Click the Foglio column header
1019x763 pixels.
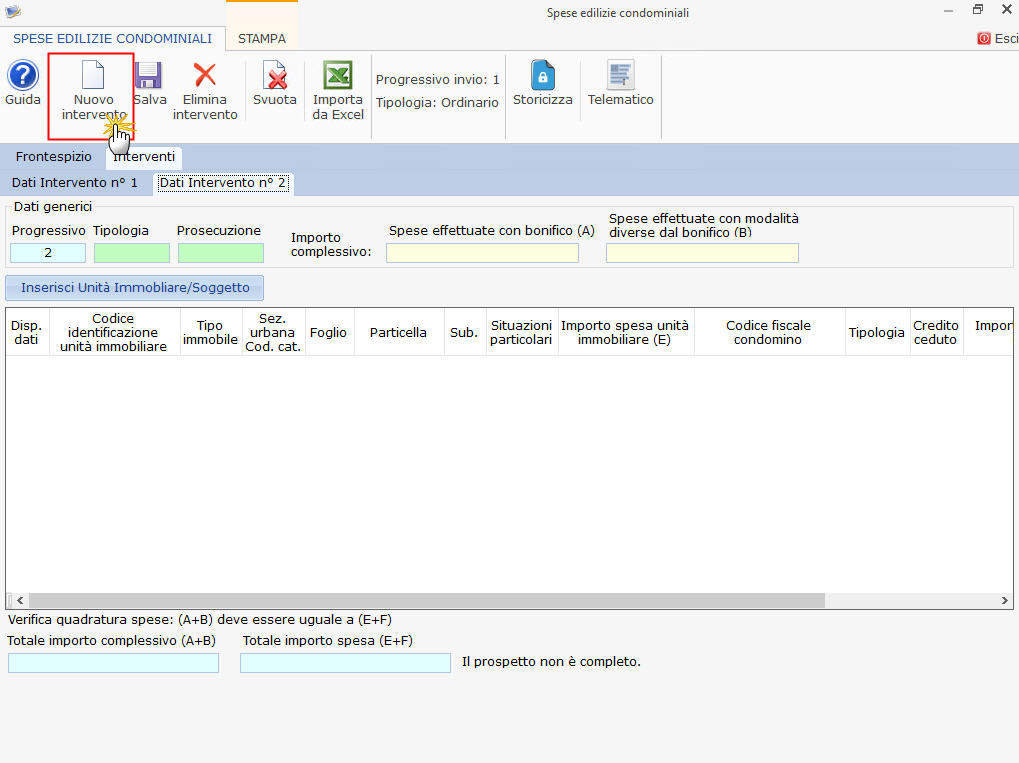click(x=329, y=332)
